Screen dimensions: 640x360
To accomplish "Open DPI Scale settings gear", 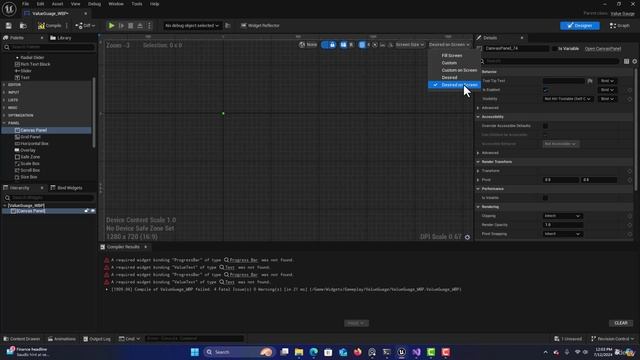I will [x=467, y=237].
